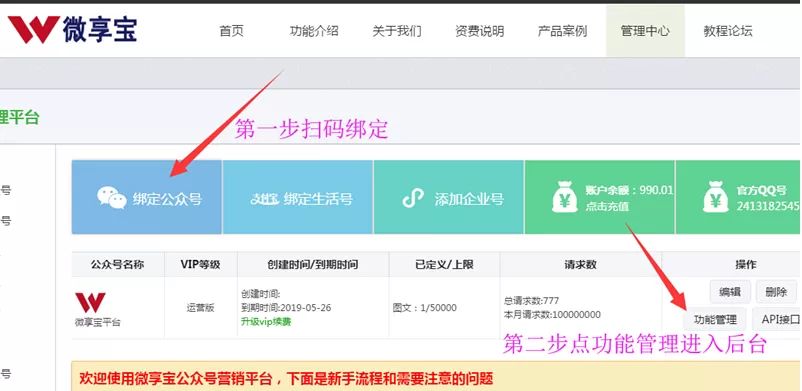Click 点击充值 to recharge

point(607,207)
